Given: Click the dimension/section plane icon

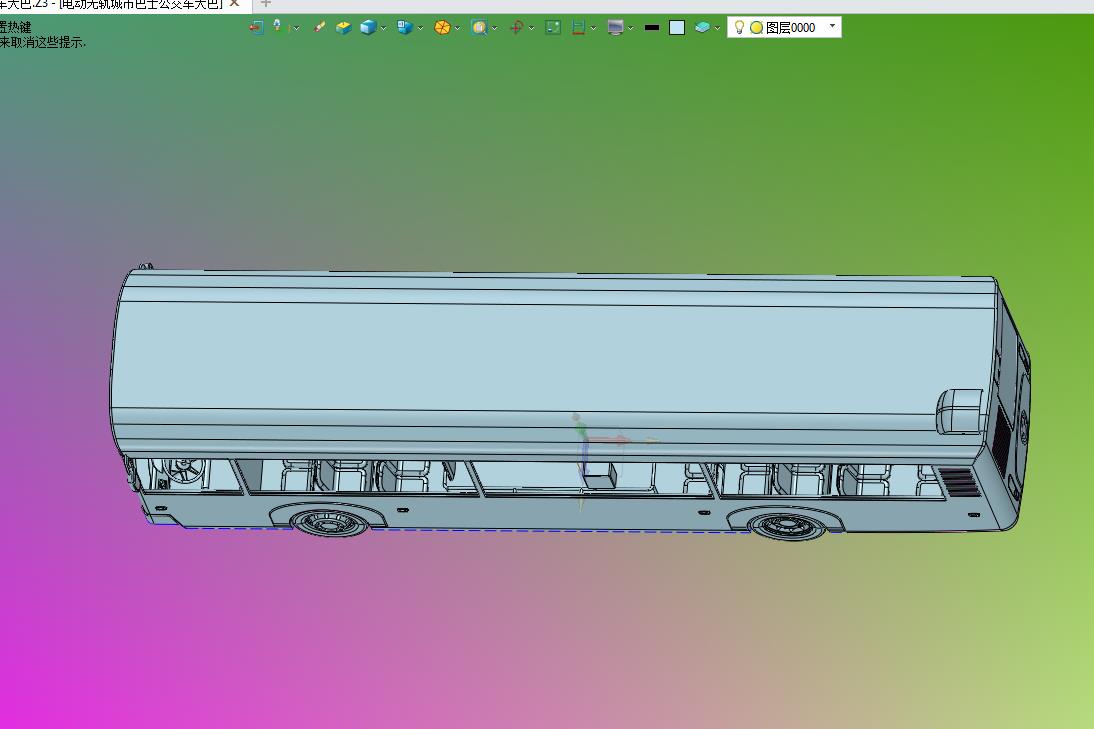Looking at the screenshot, I should tap(578, 27).
